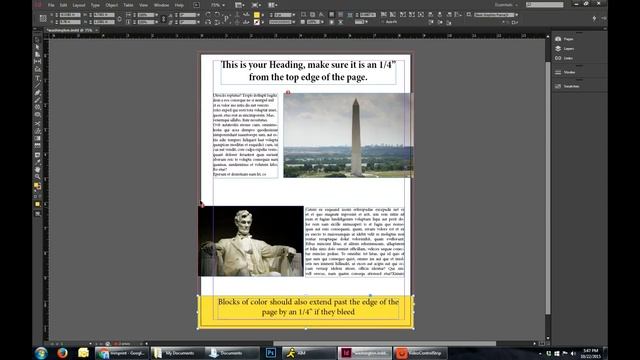Viewport: 640px width, 360px height.
Task: Open the Help menu
Action: 179,5
